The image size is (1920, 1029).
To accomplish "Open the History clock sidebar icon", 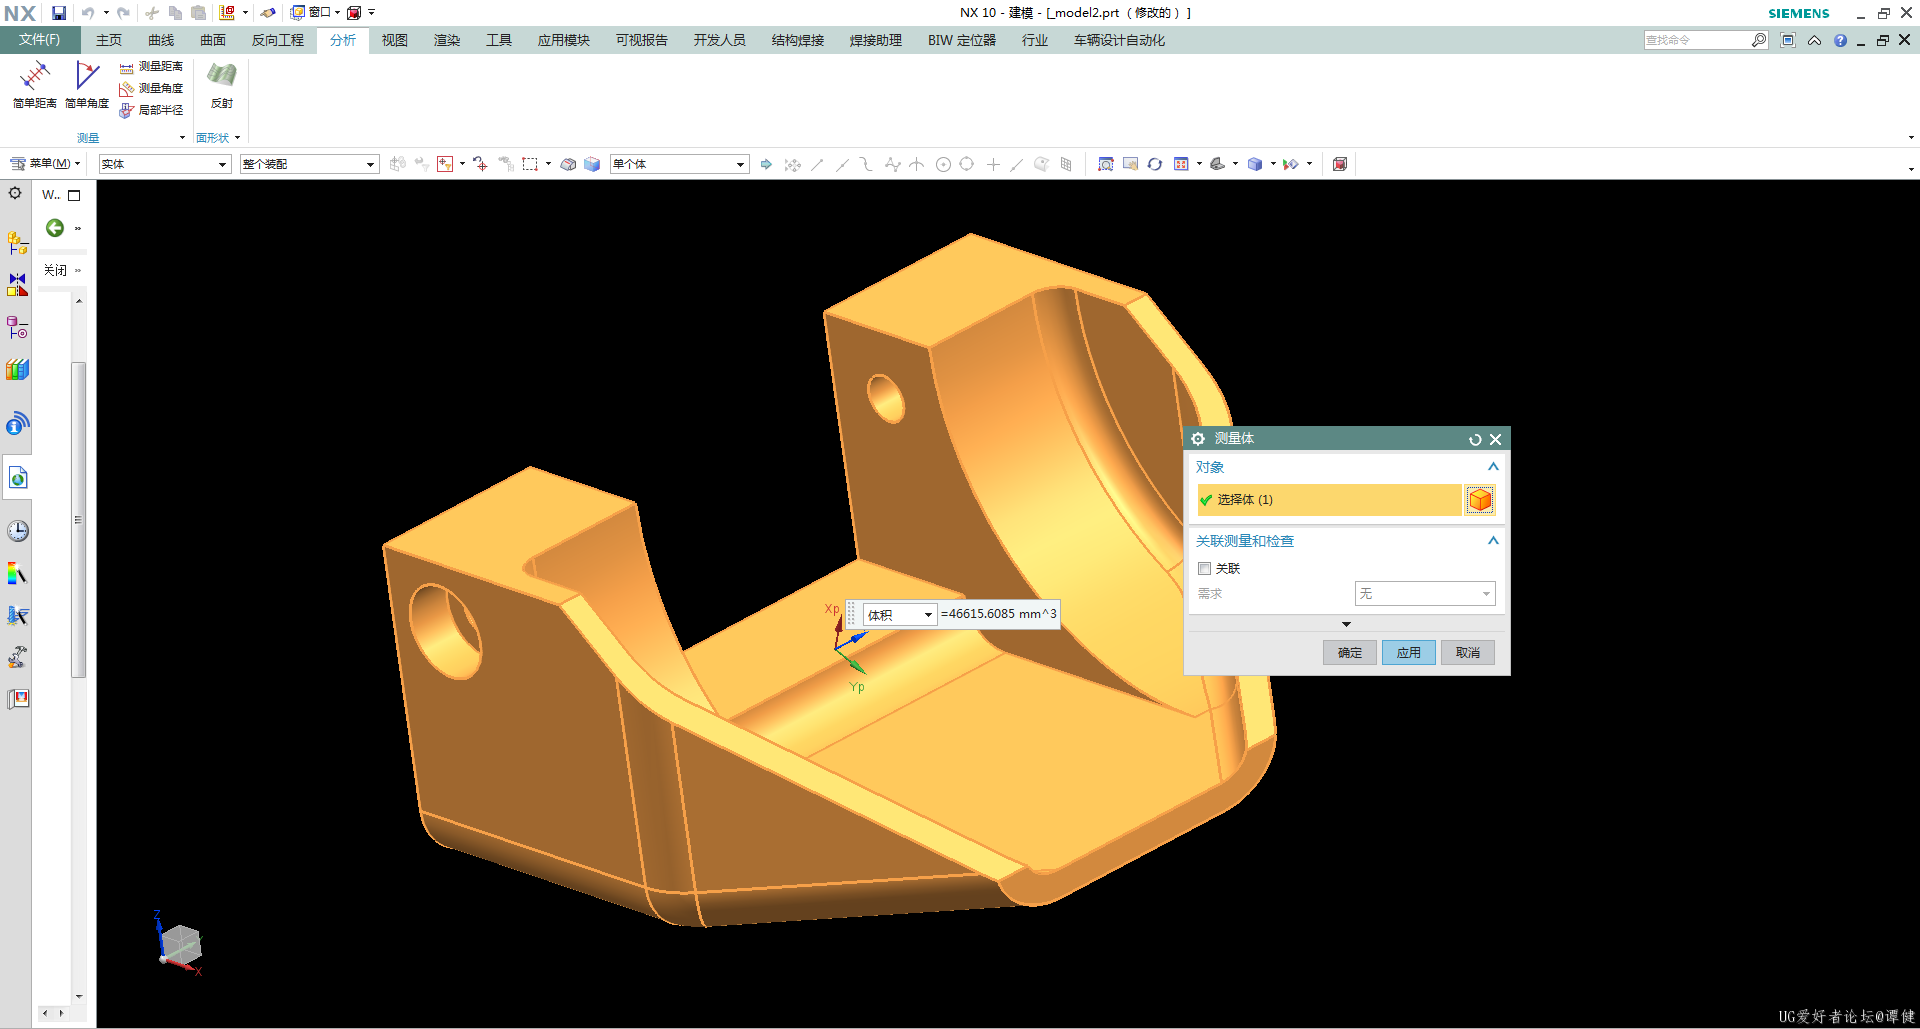I will pyautogui.click(x=17, y=531).
